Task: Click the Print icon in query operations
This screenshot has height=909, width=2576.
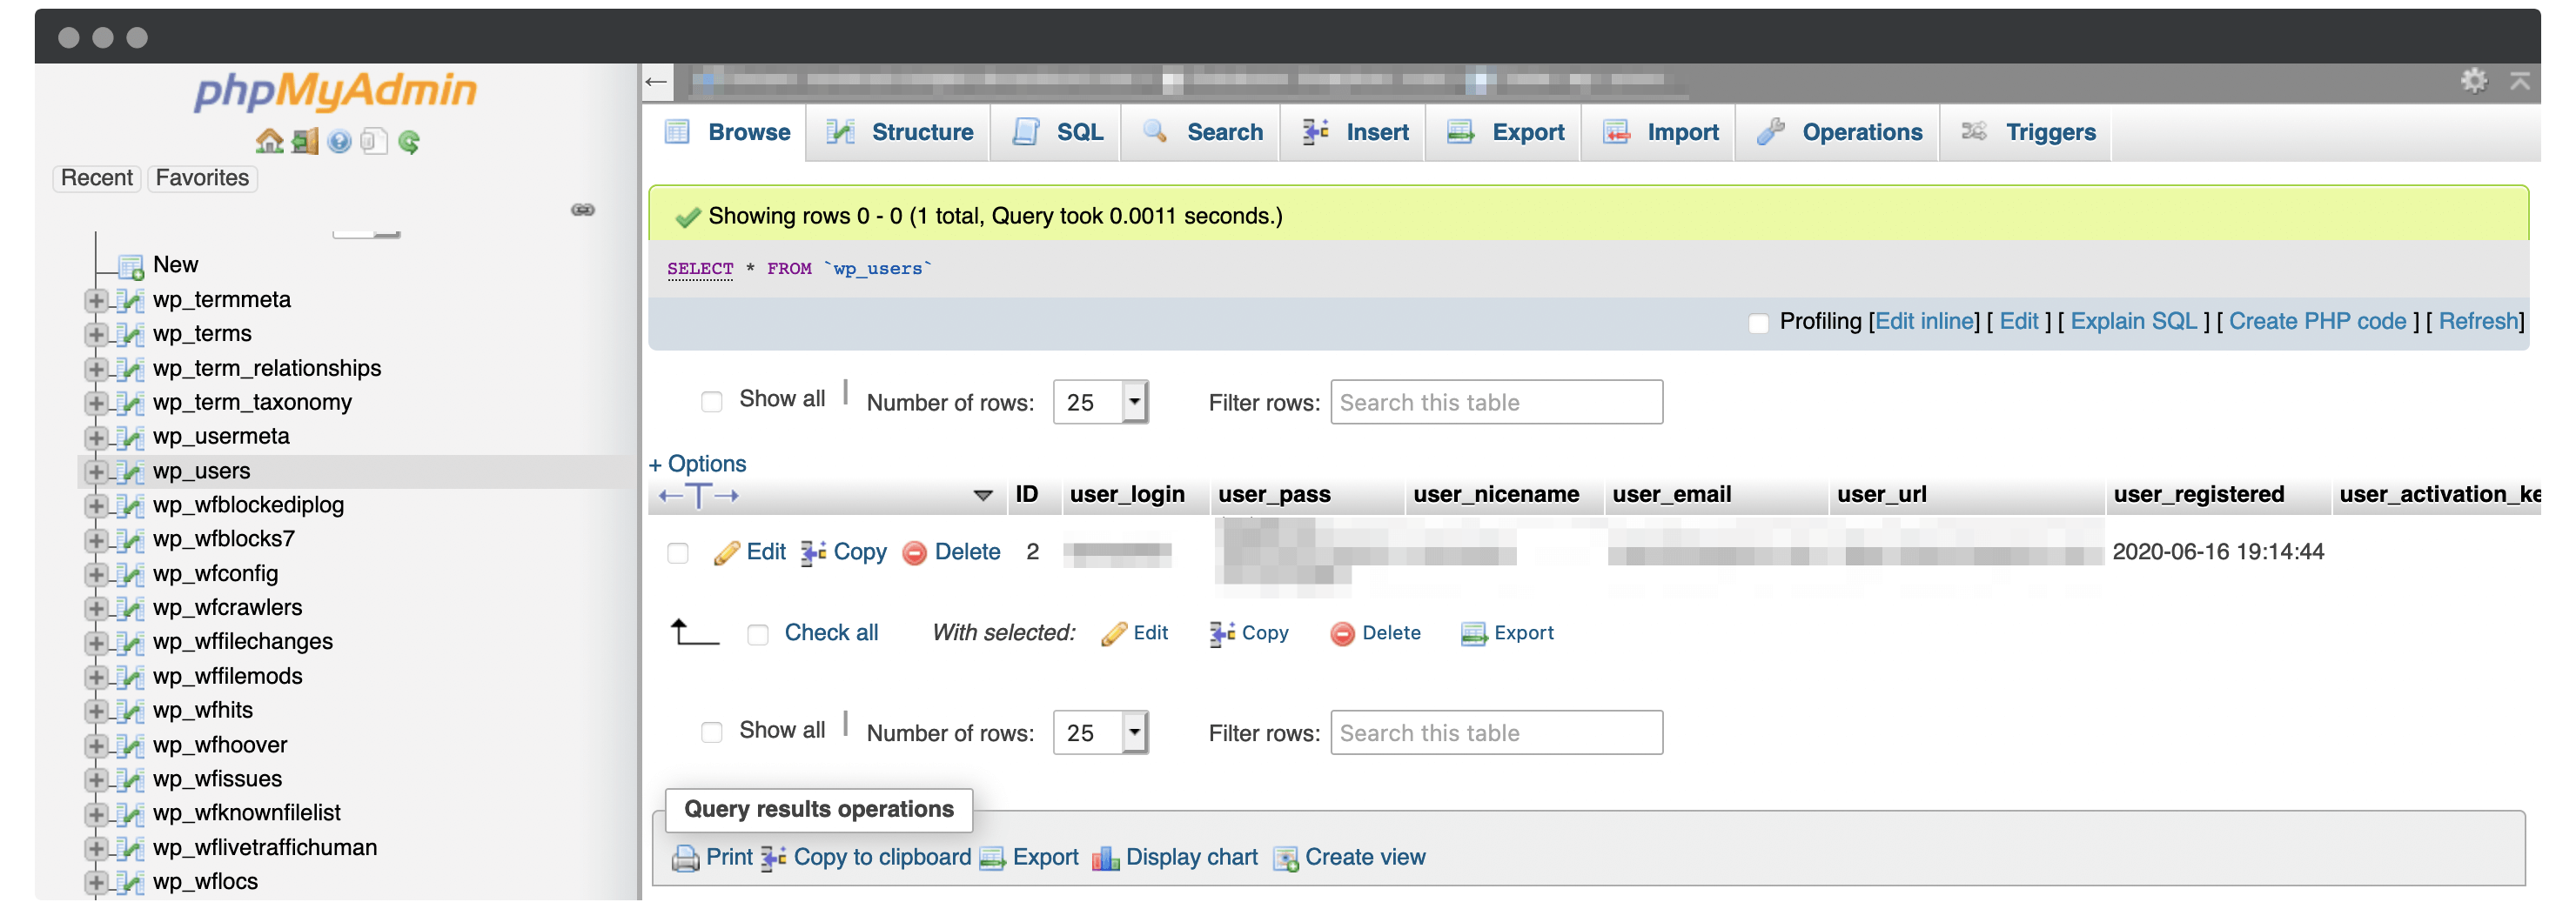Action: [x=685, y=858]
